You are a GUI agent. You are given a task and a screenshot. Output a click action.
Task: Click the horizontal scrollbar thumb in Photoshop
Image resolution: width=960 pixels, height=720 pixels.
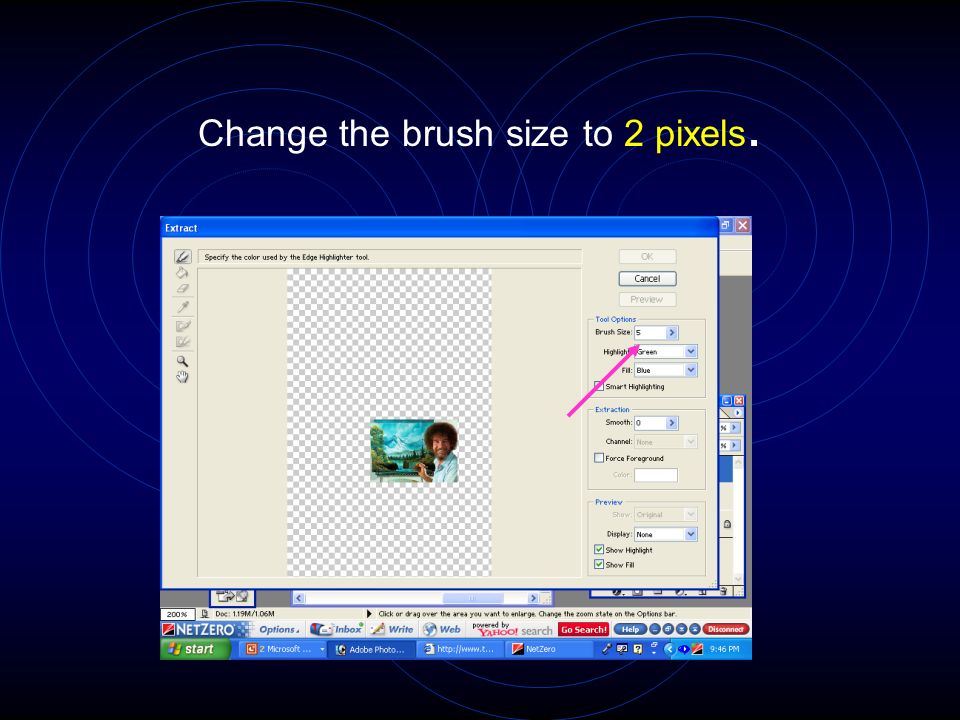pos(472,598)
